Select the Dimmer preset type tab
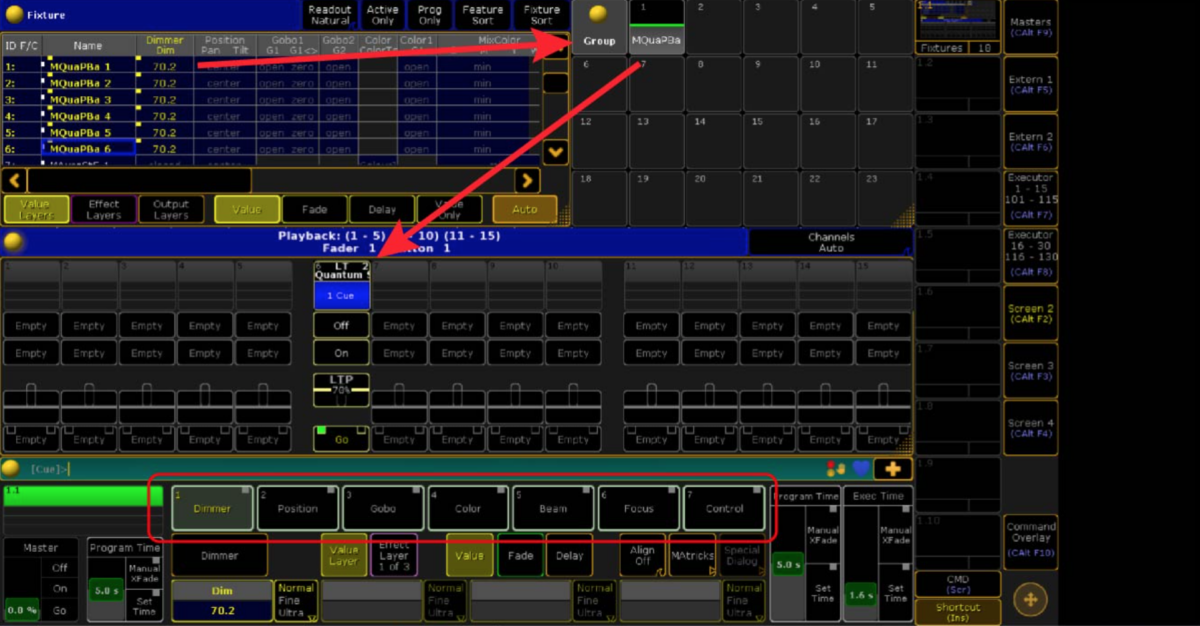The height and width of the screenshot is (626, 1200). click(x=212, y=508)
